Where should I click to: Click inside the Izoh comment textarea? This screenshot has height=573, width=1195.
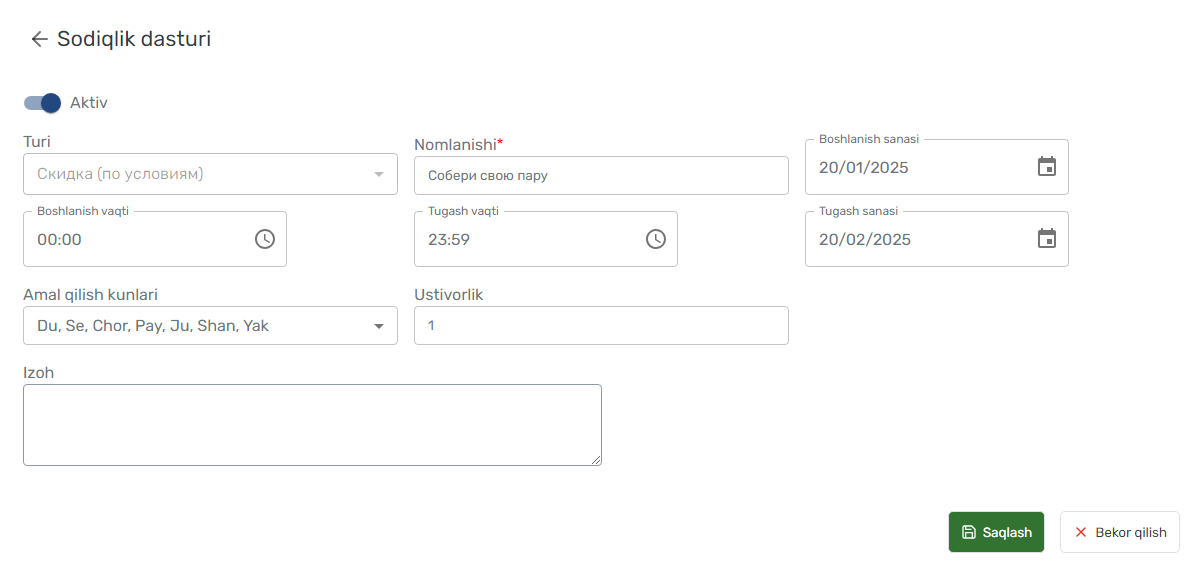pyautogui.click(x=312, y=424)
